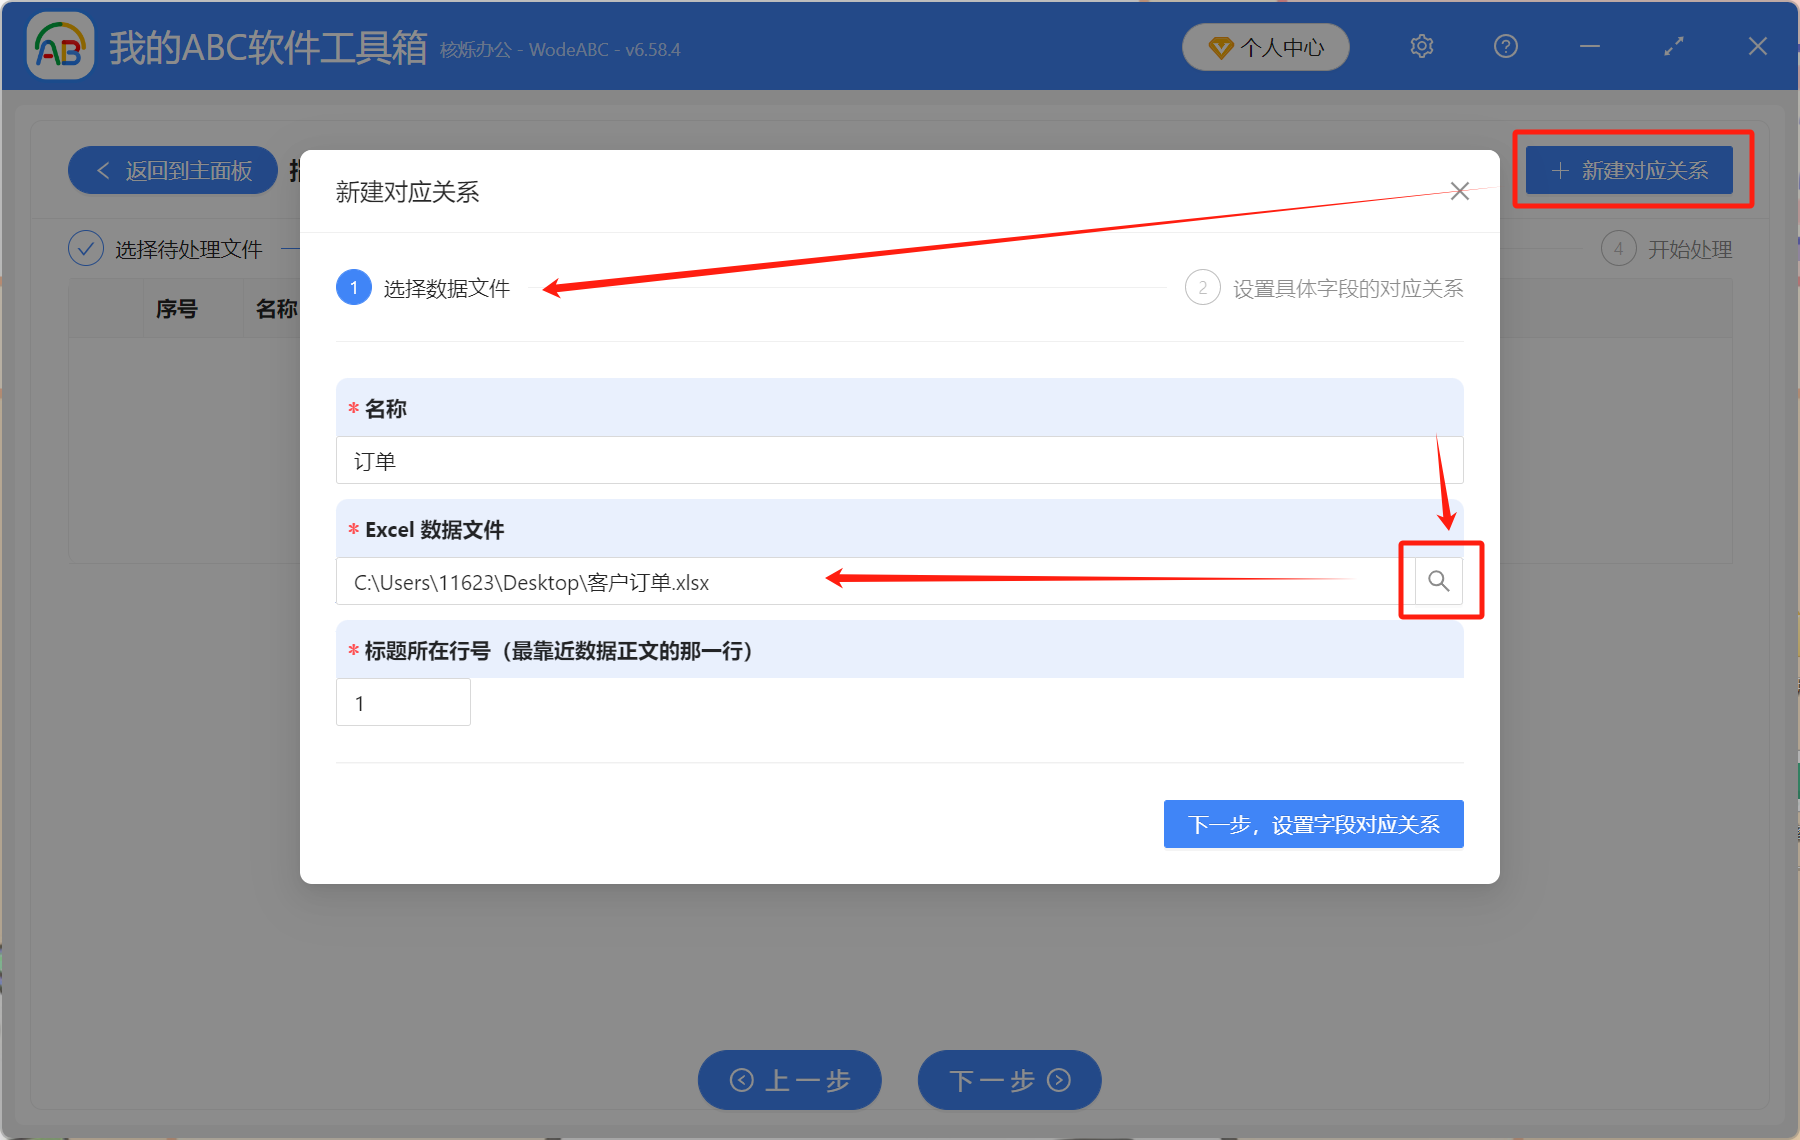The height and width of the screenshot is (1140, 1800).
Task: Click the fullscreen expand icon in title bar
Action: point(1673,46)
